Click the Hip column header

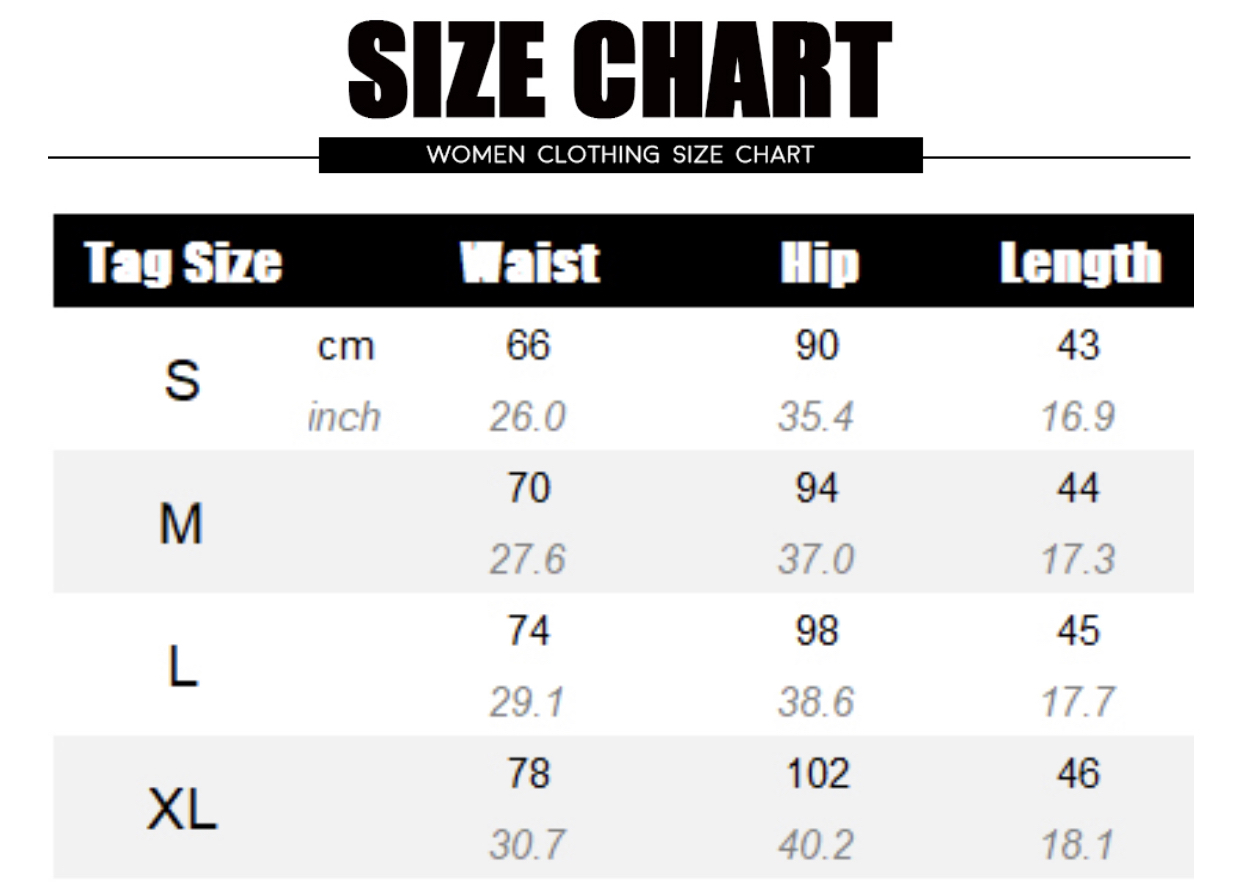[x=819, y=262]
